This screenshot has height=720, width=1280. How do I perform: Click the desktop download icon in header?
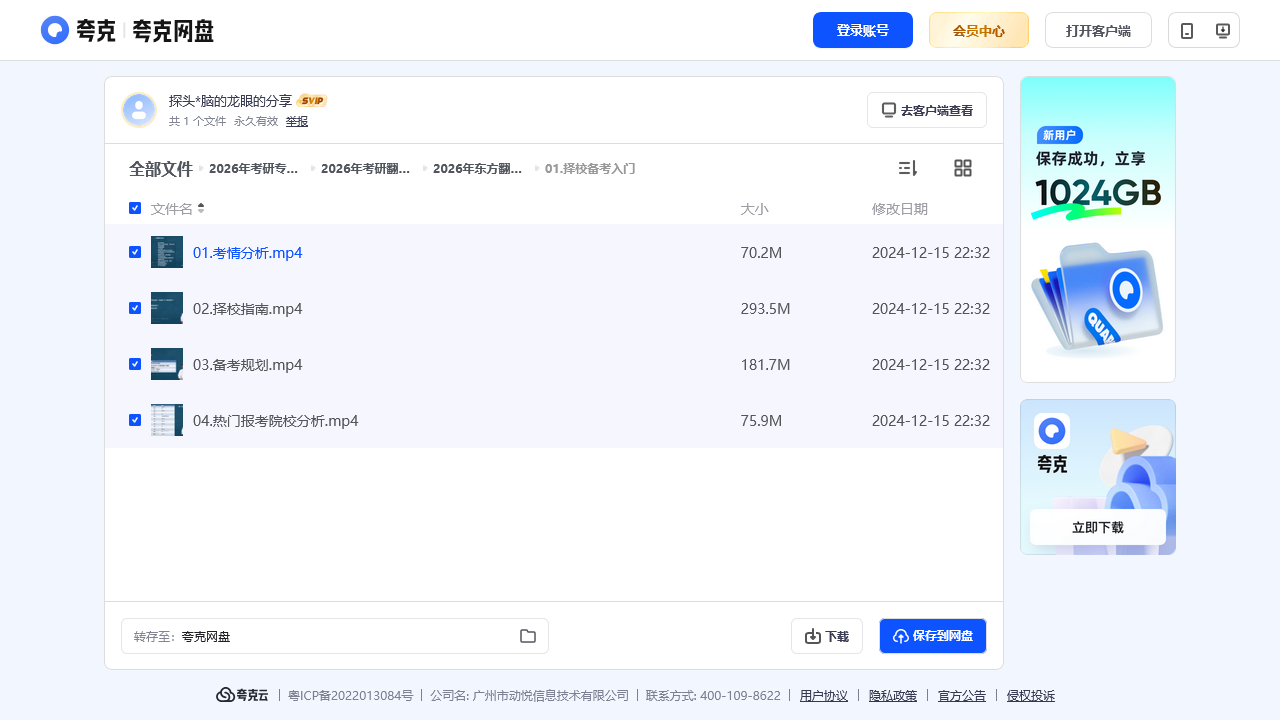pos(1222,30)
